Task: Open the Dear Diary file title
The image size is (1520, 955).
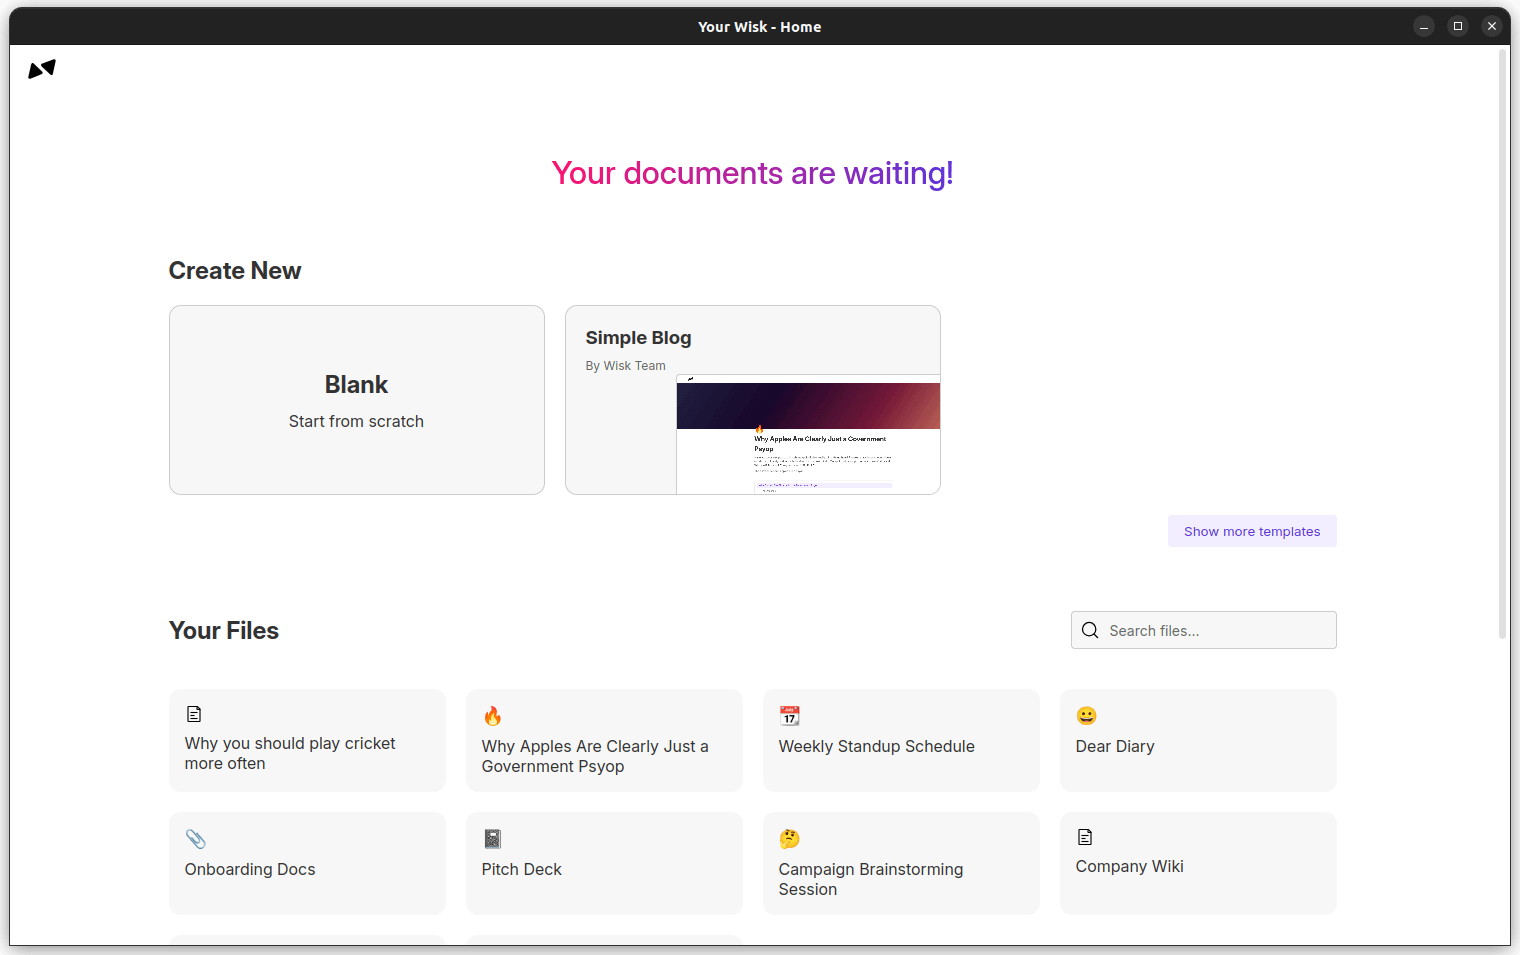Action: (x=1114, y=746)
